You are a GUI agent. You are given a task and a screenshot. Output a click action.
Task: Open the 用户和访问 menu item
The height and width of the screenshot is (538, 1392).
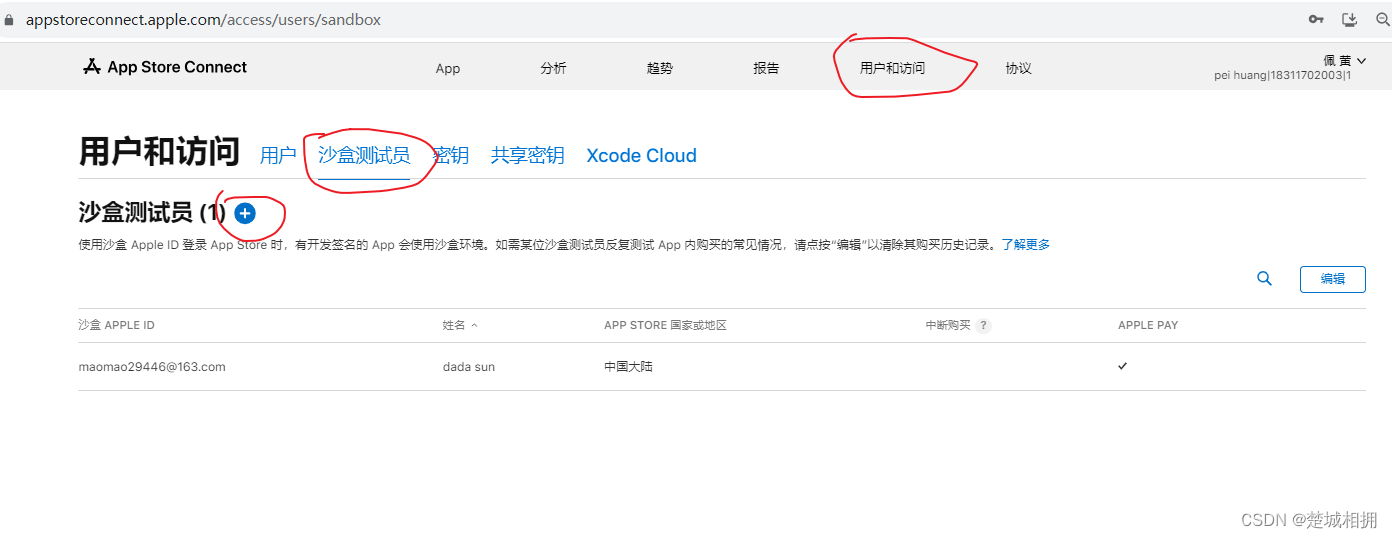click(x=892, y=68)
